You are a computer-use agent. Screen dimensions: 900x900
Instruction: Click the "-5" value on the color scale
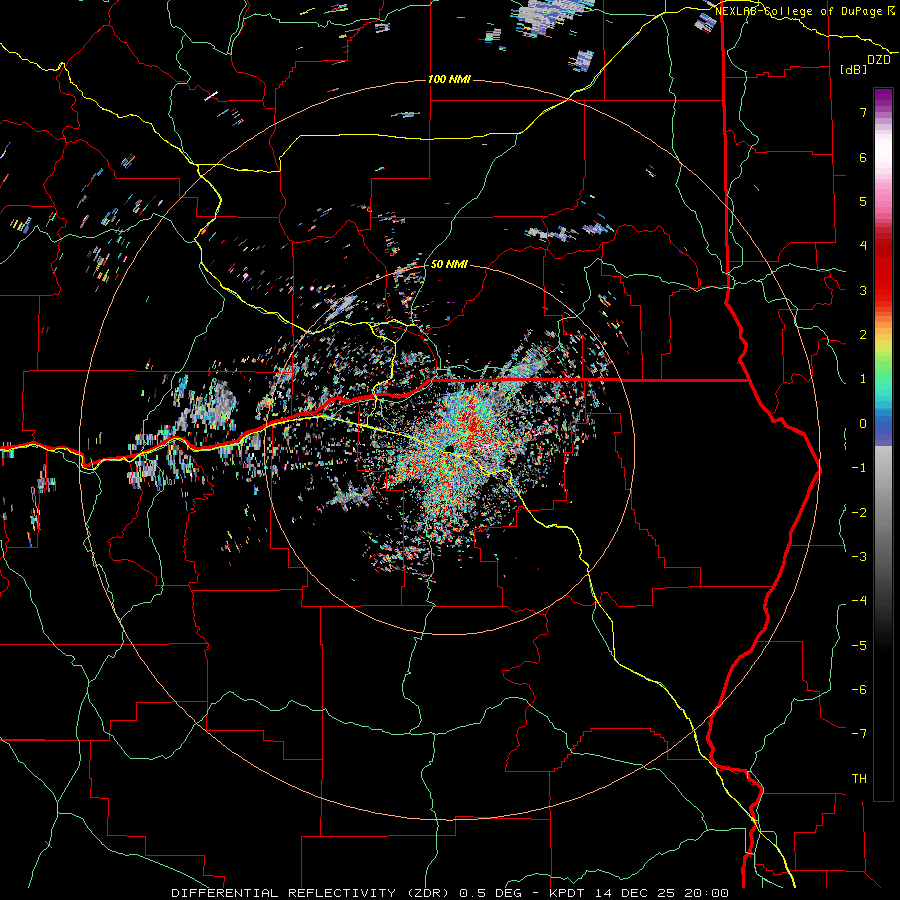[859, 646]
